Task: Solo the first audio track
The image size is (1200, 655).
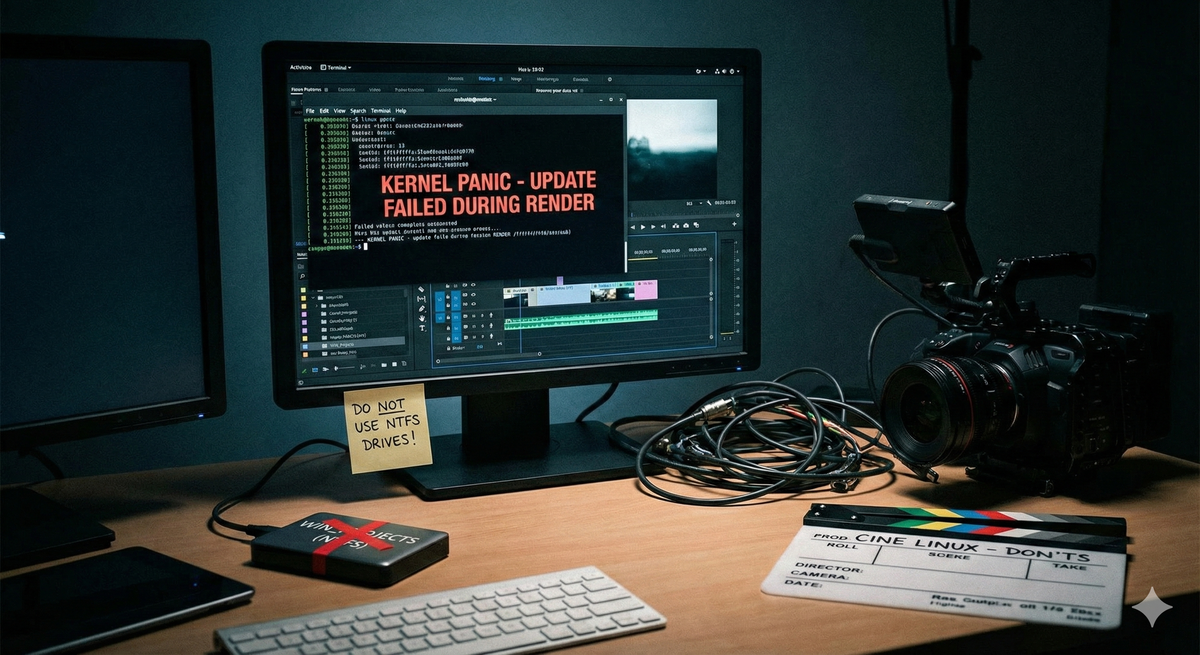Action: click(x=482, y=316)
